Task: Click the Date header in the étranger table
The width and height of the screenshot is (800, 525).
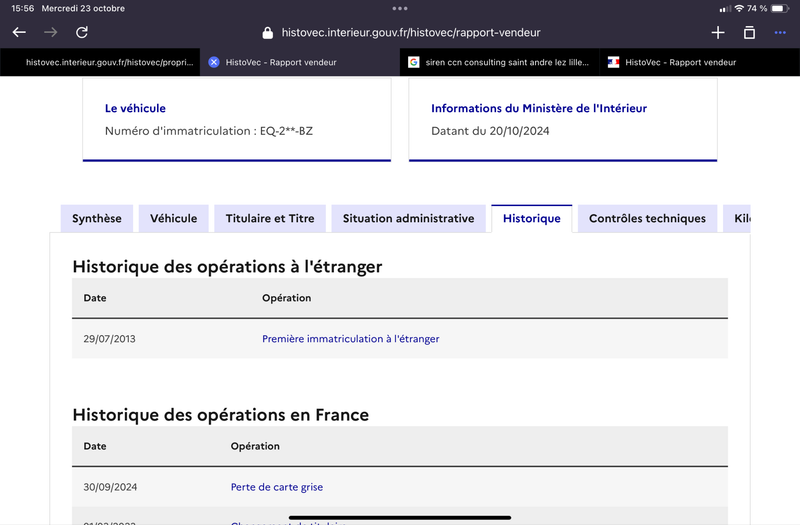Action: tap(95, 298)
